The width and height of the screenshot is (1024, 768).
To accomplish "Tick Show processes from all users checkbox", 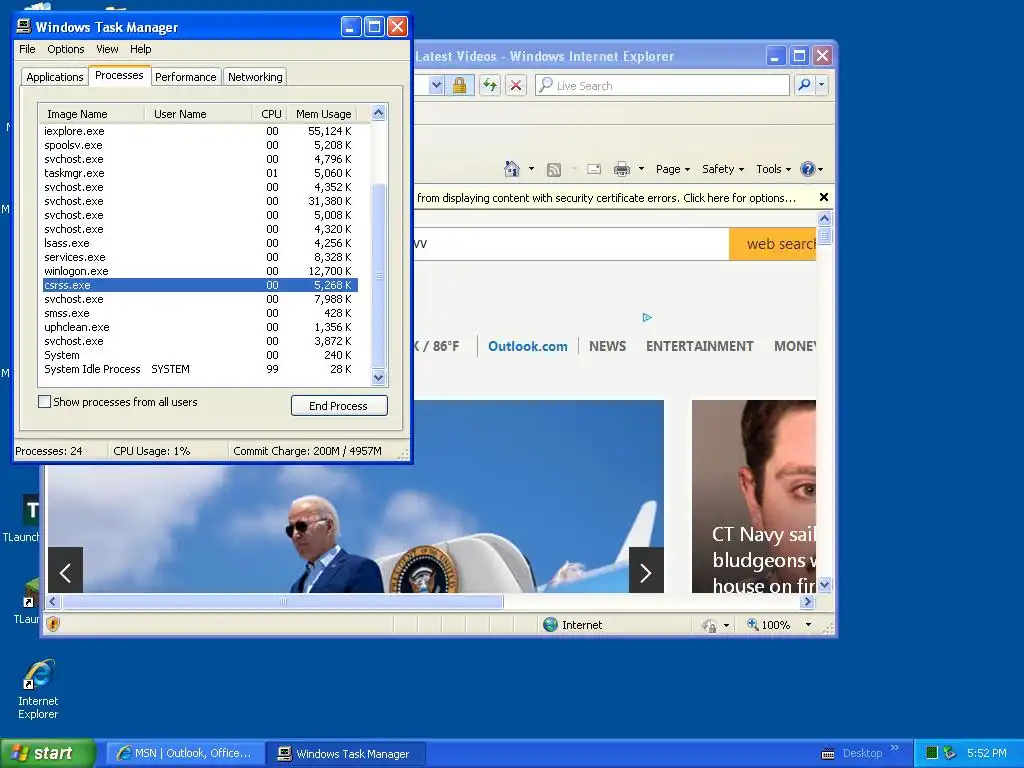I will 44,402.
